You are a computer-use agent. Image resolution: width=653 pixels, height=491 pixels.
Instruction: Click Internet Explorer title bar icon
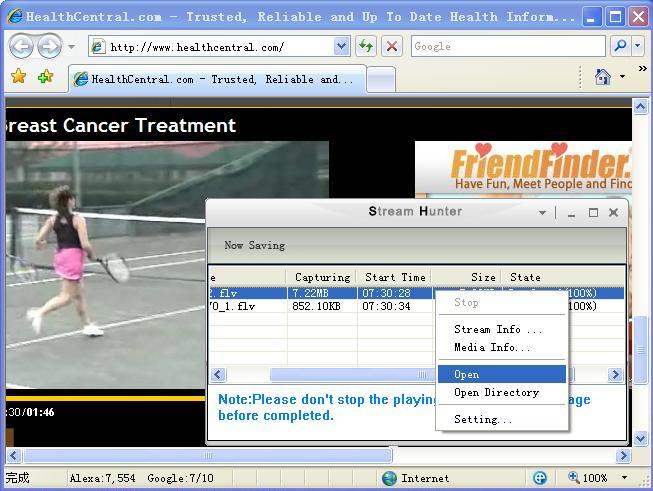[x=15, y=16]
